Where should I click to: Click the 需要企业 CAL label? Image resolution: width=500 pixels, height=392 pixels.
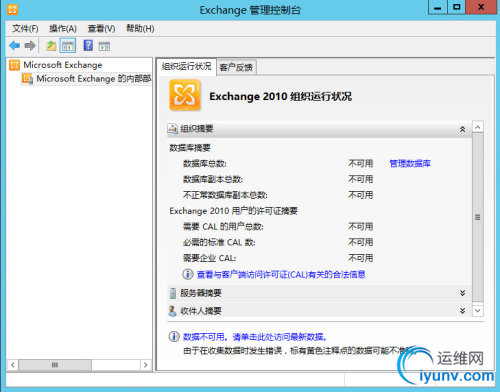pos(209,258)
